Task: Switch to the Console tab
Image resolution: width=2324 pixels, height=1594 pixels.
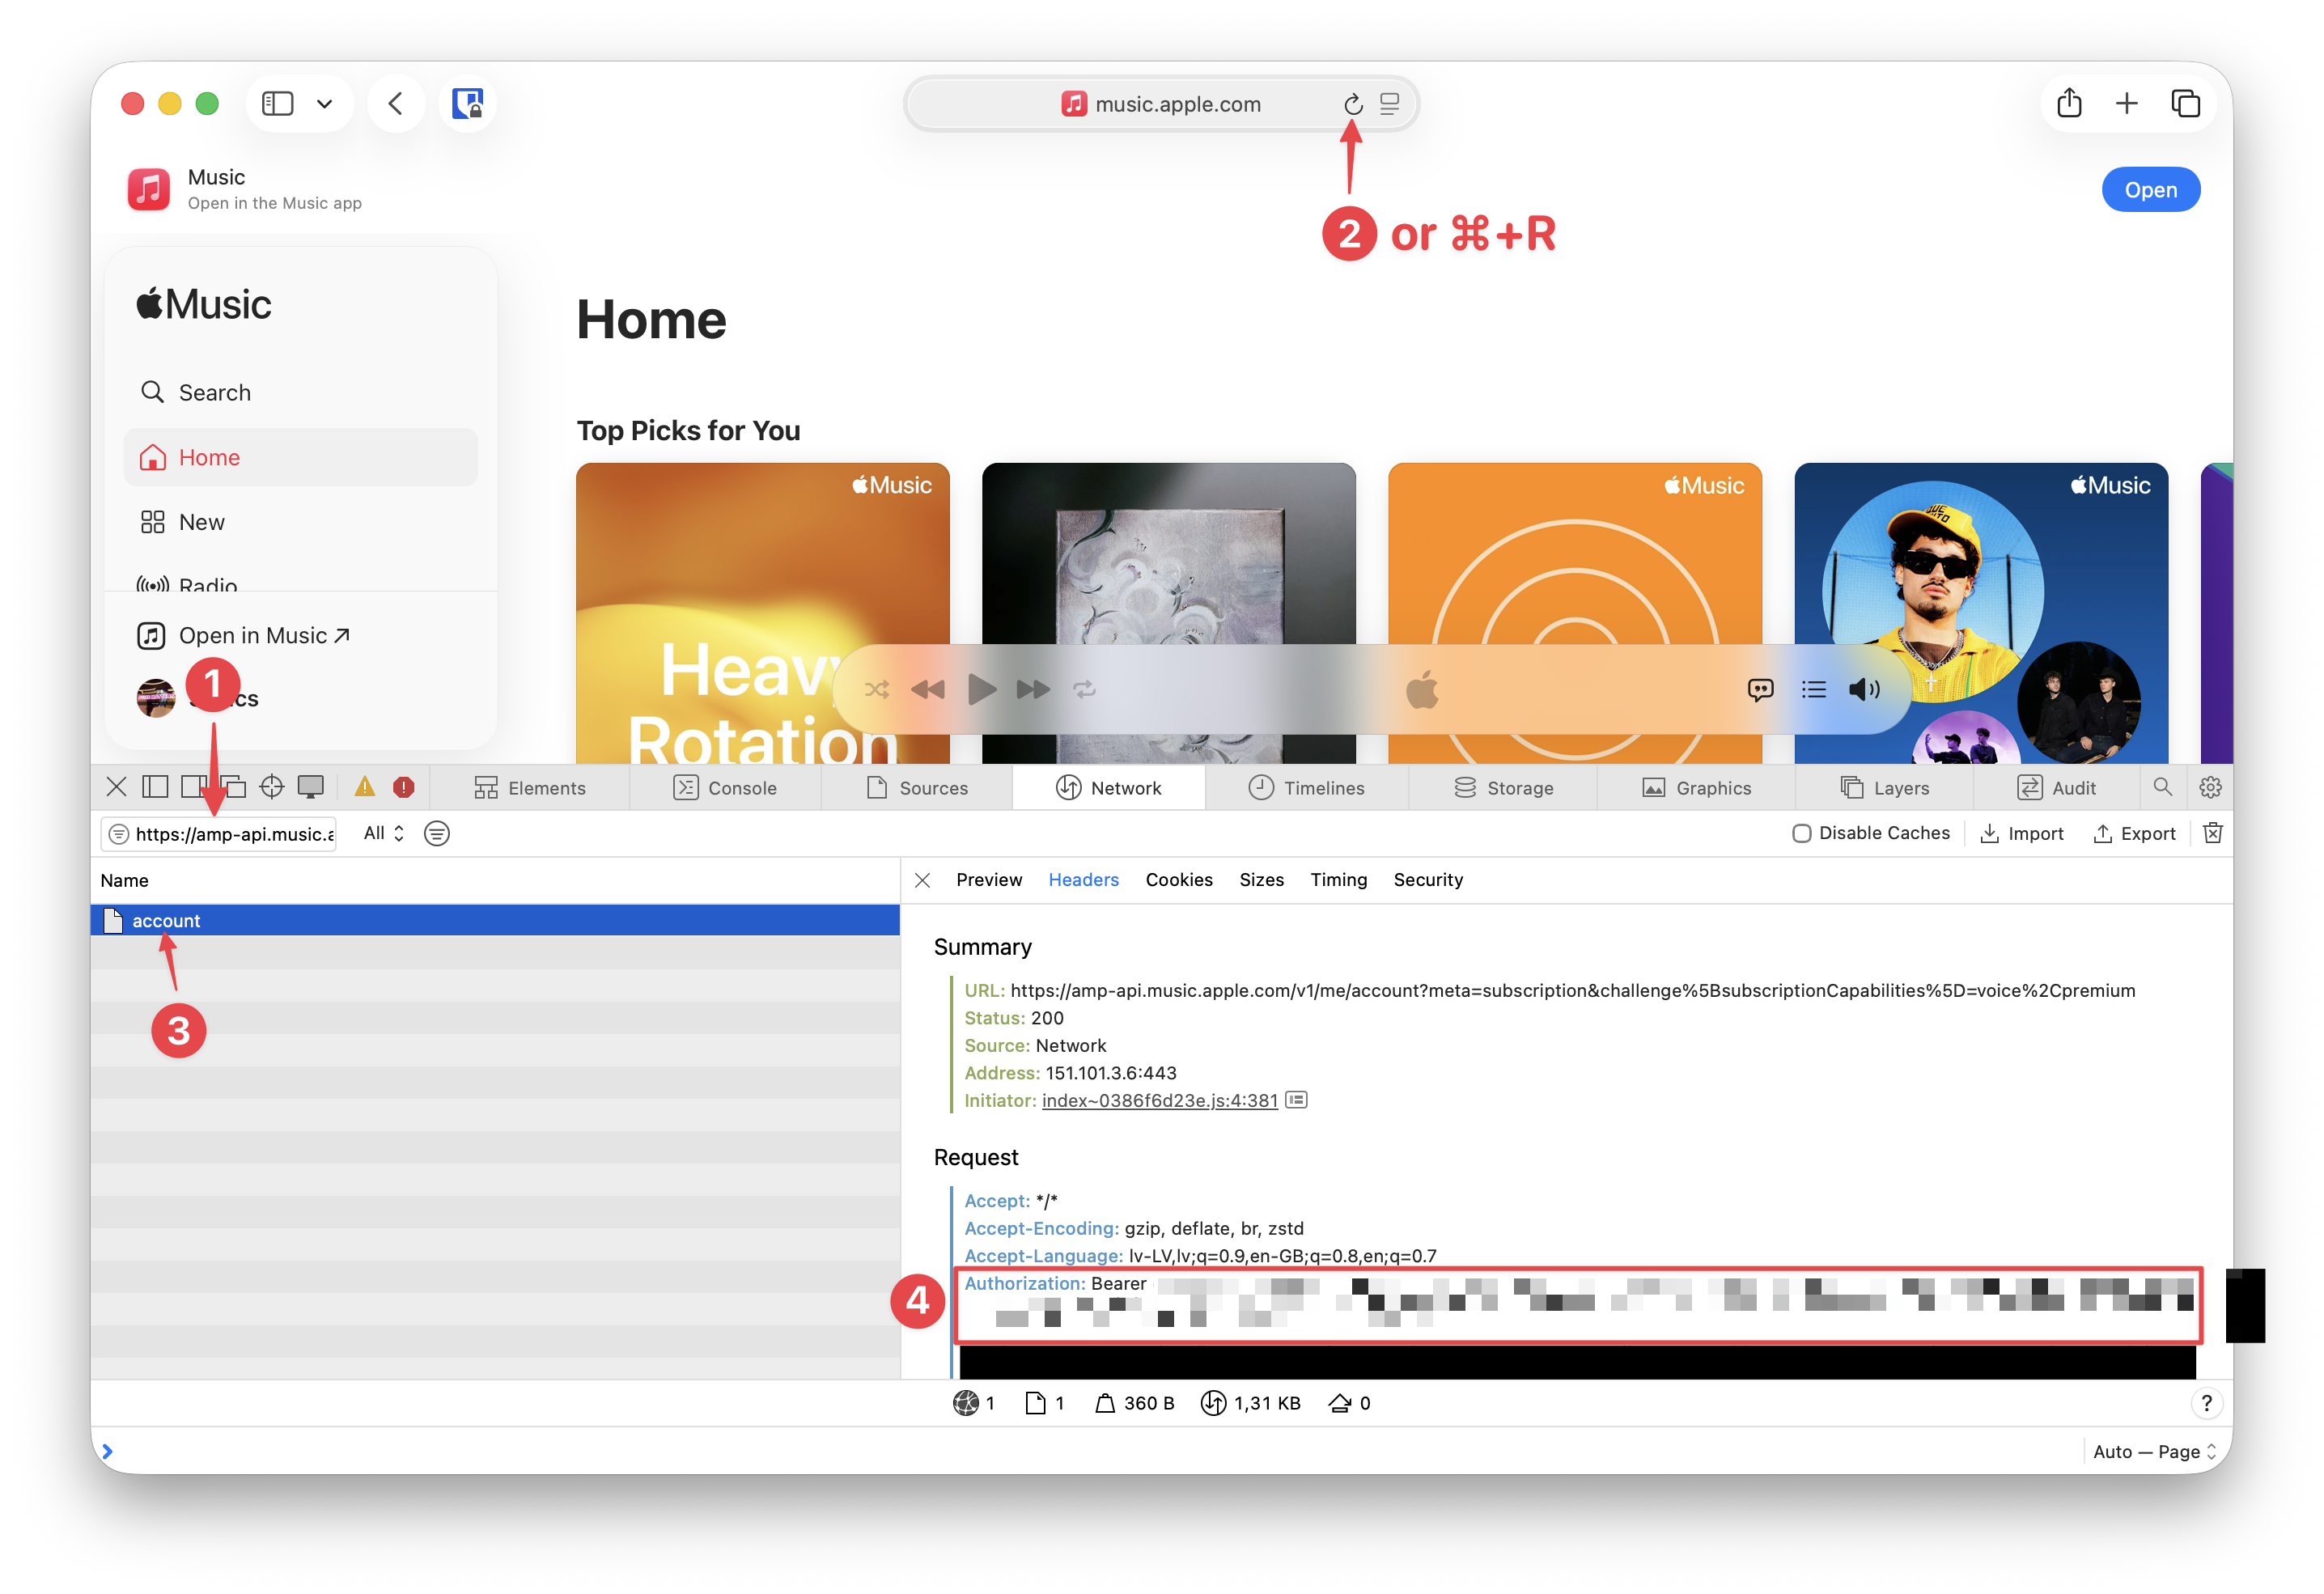Action: coord(725,788)
